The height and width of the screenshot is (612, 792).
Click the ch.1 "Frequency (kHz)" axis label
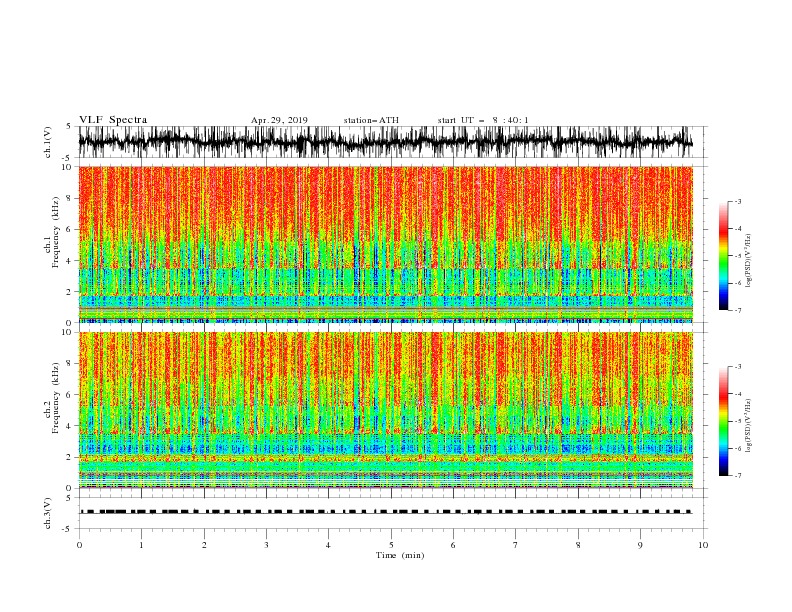(x=56, y=232)
